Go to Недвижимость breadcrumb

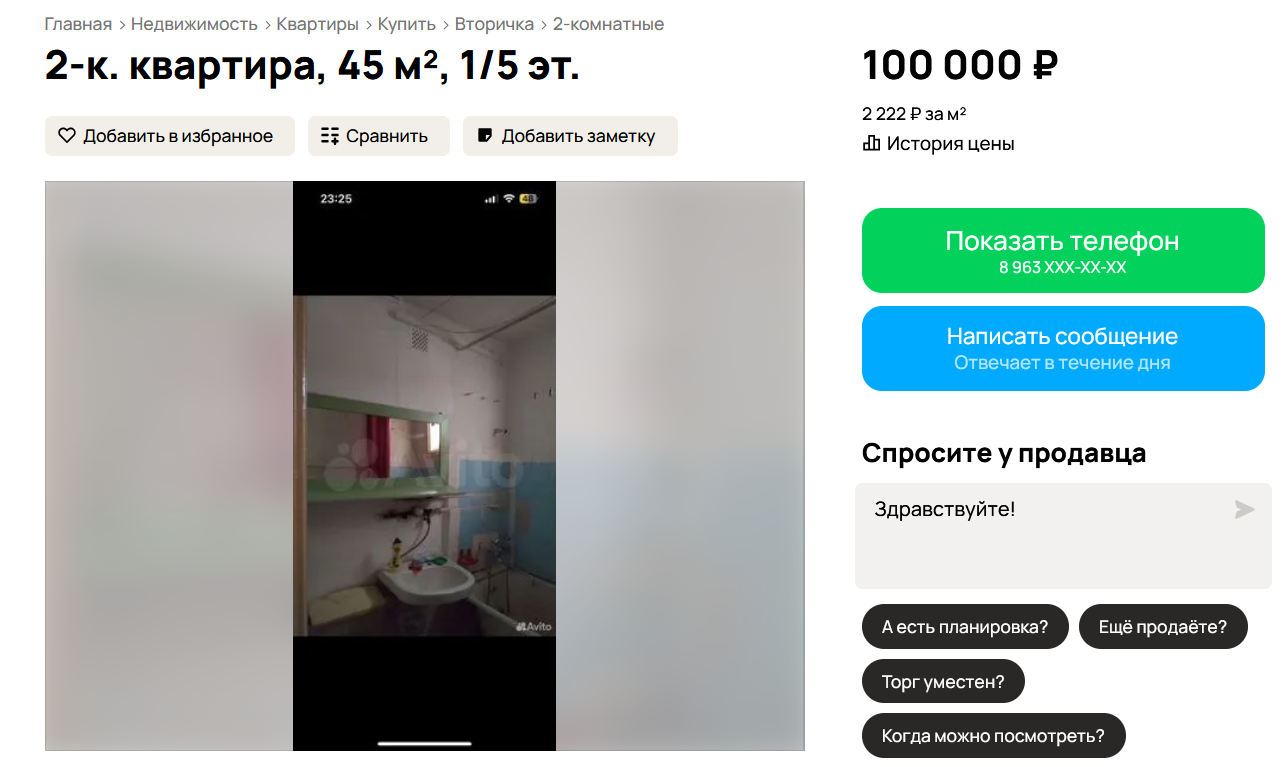point(194,24)
